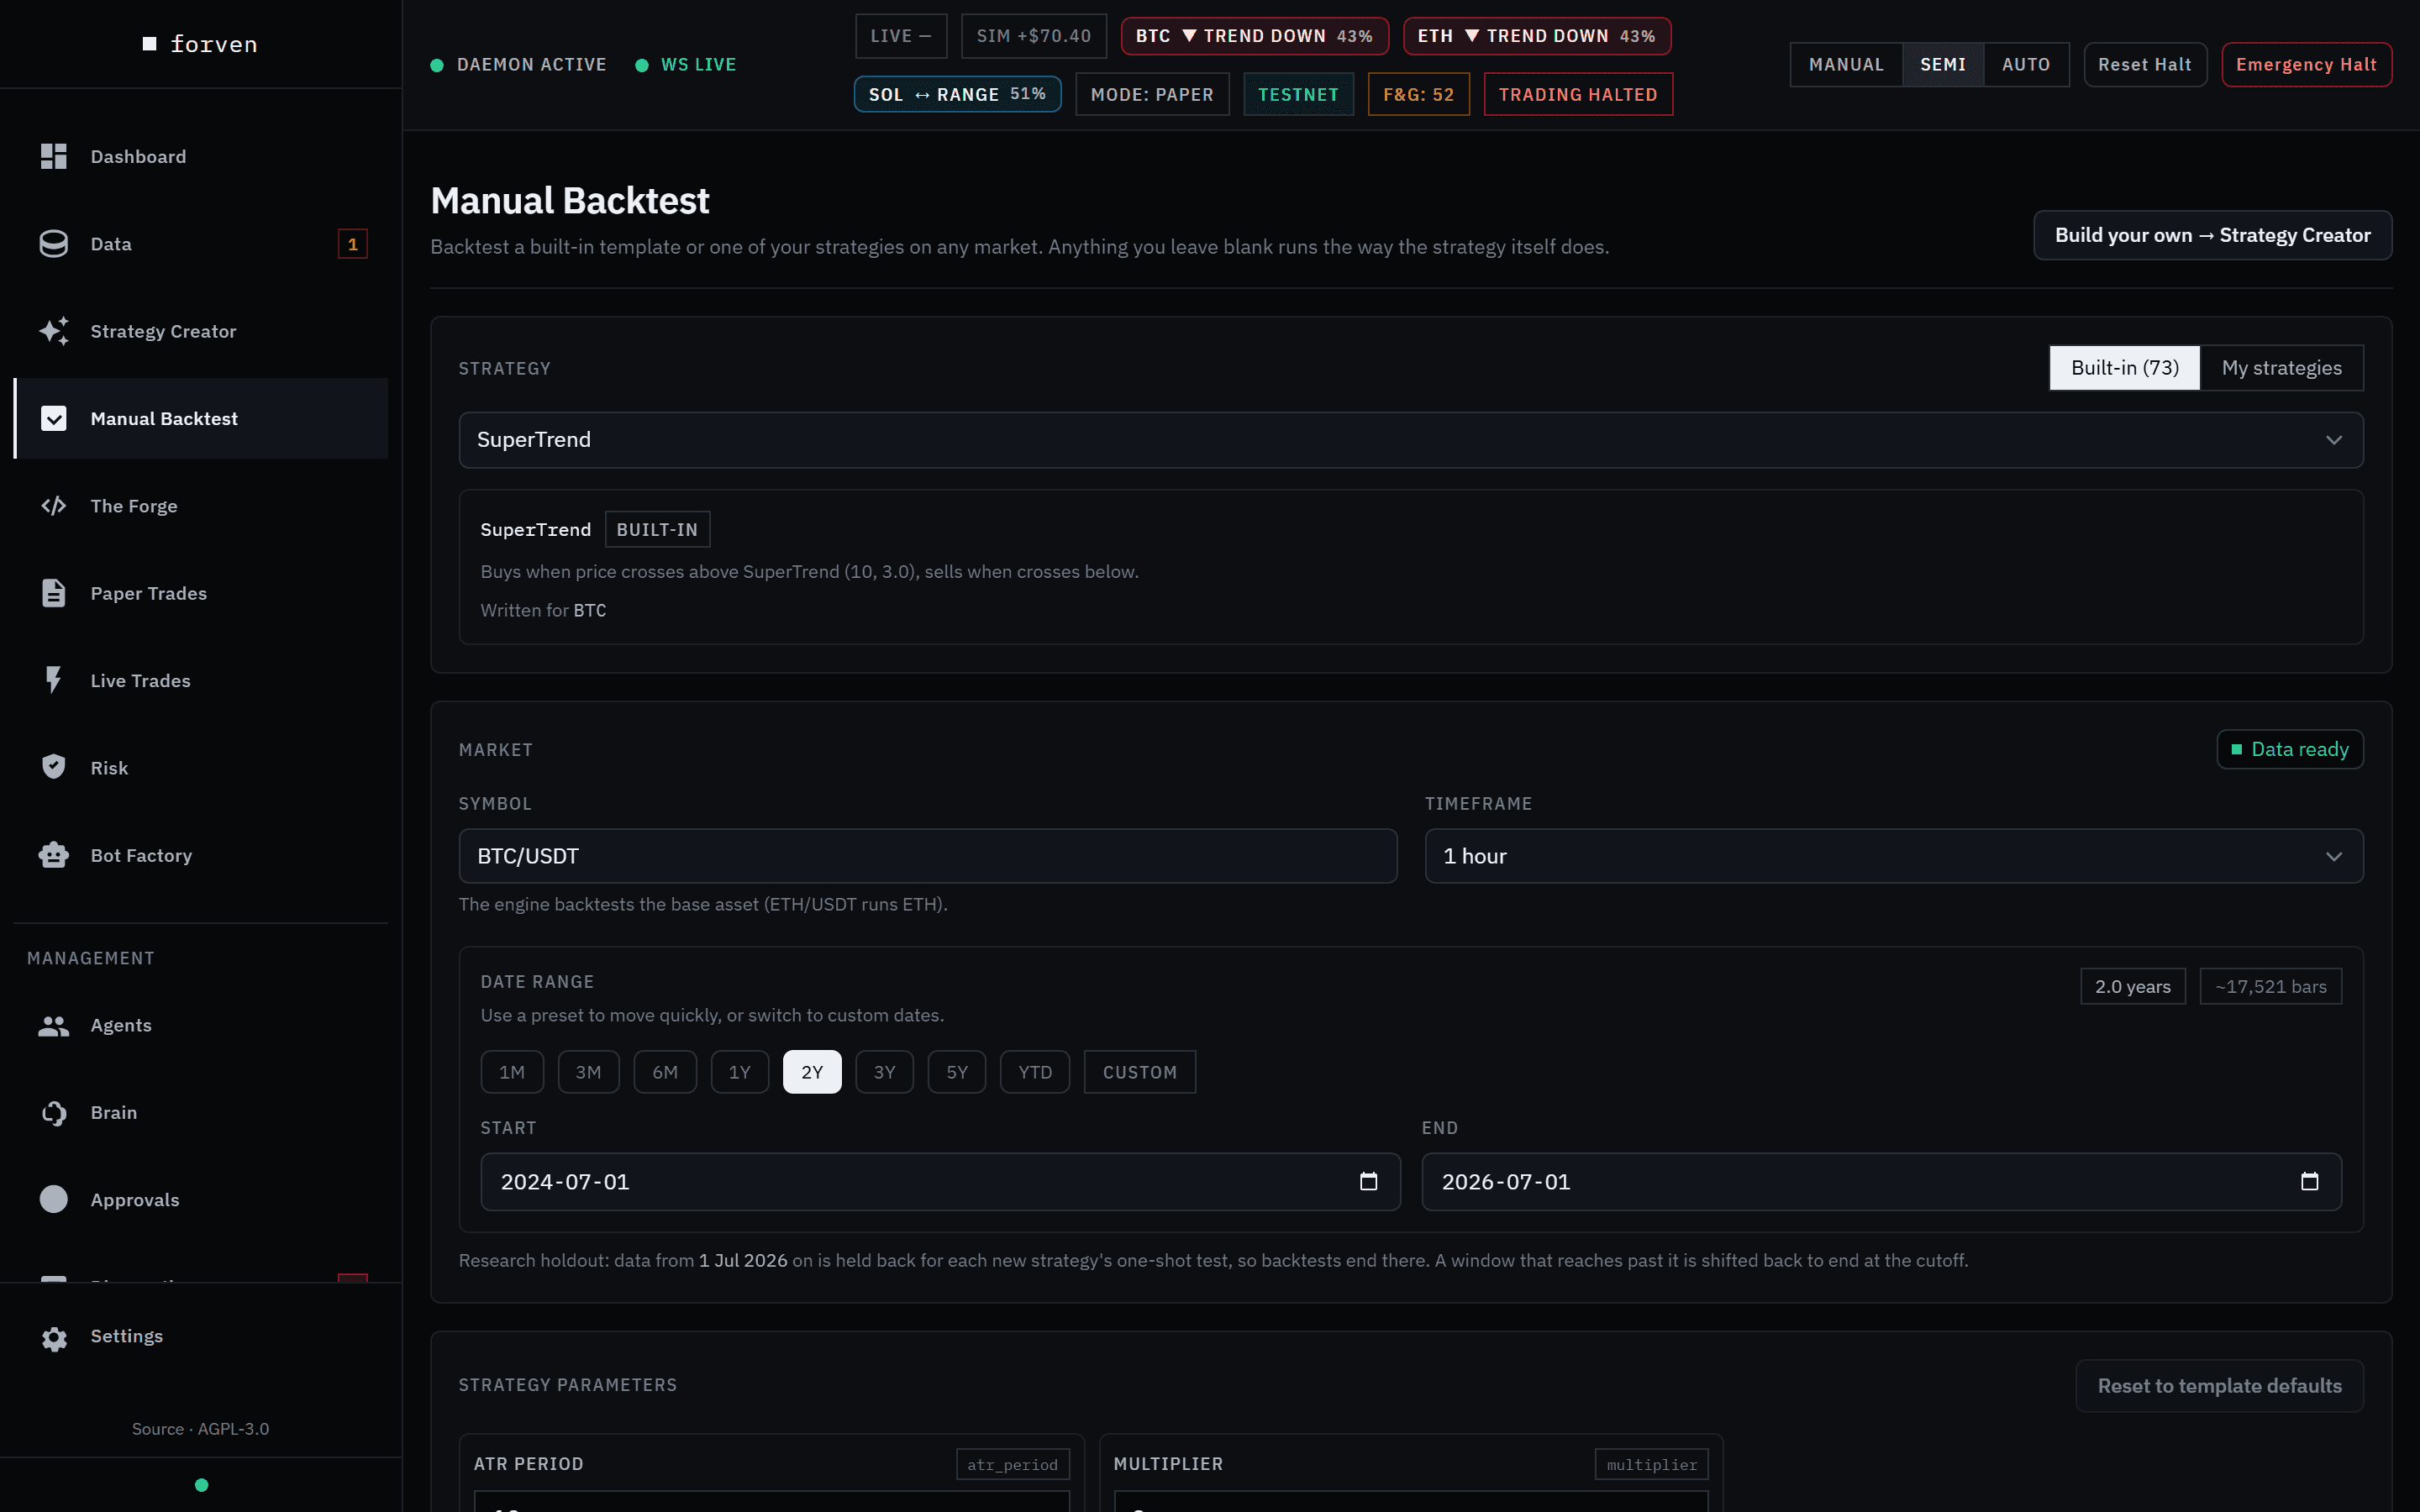
Task: Click the ~17,521 bars label
Action: 2270,986
